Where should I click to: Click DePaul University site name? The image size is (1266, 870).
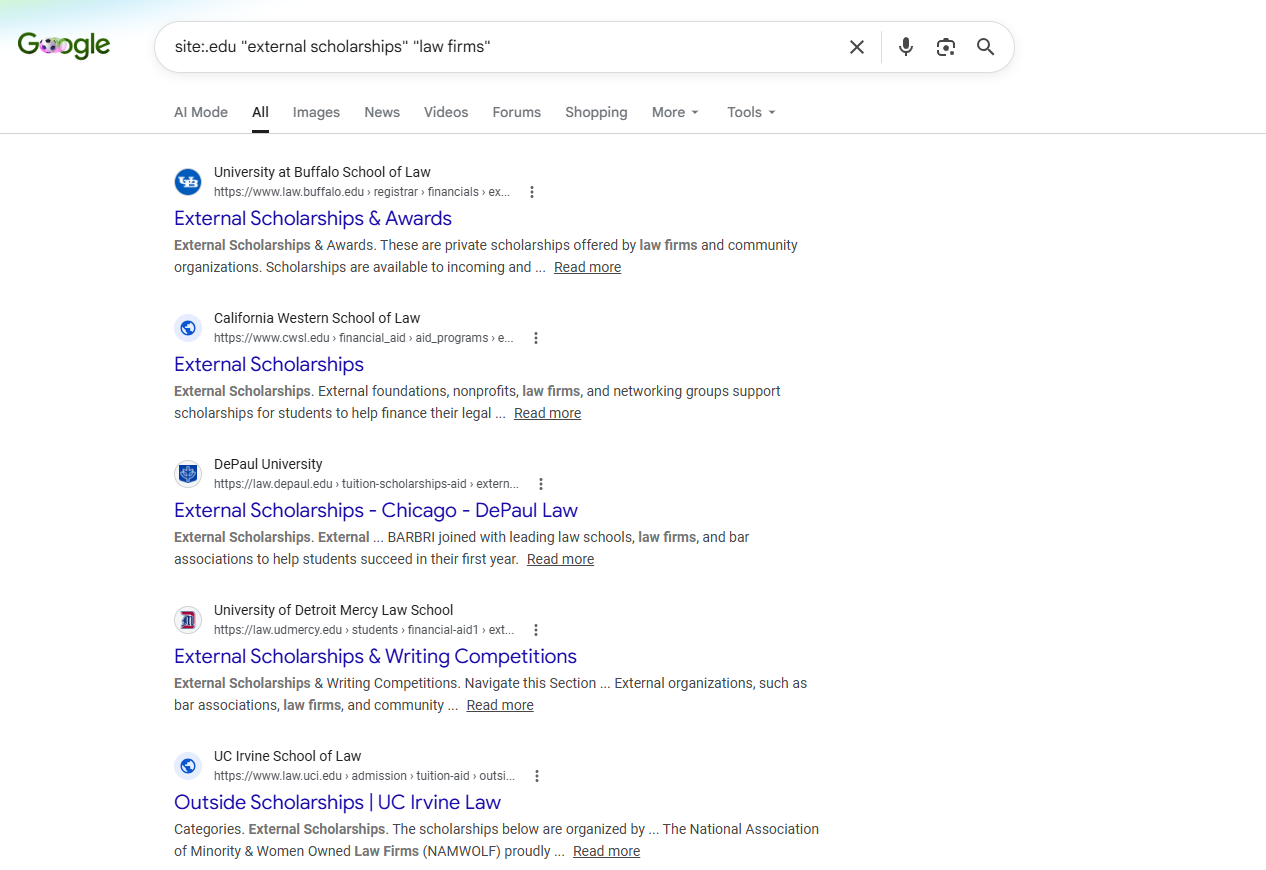(268, 464)
